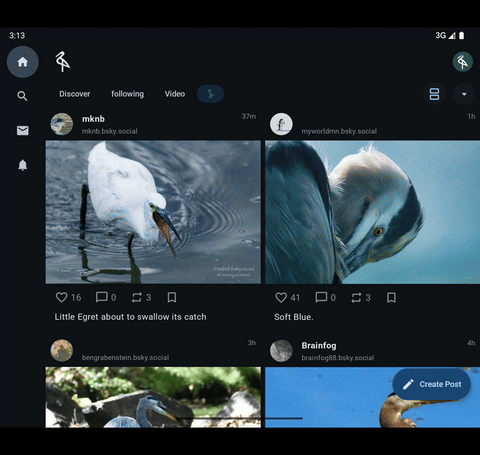The width and height of the screenshot is (480, 455).
Task: Open mknb's profile avatar
Action: (x=62, y=124)
